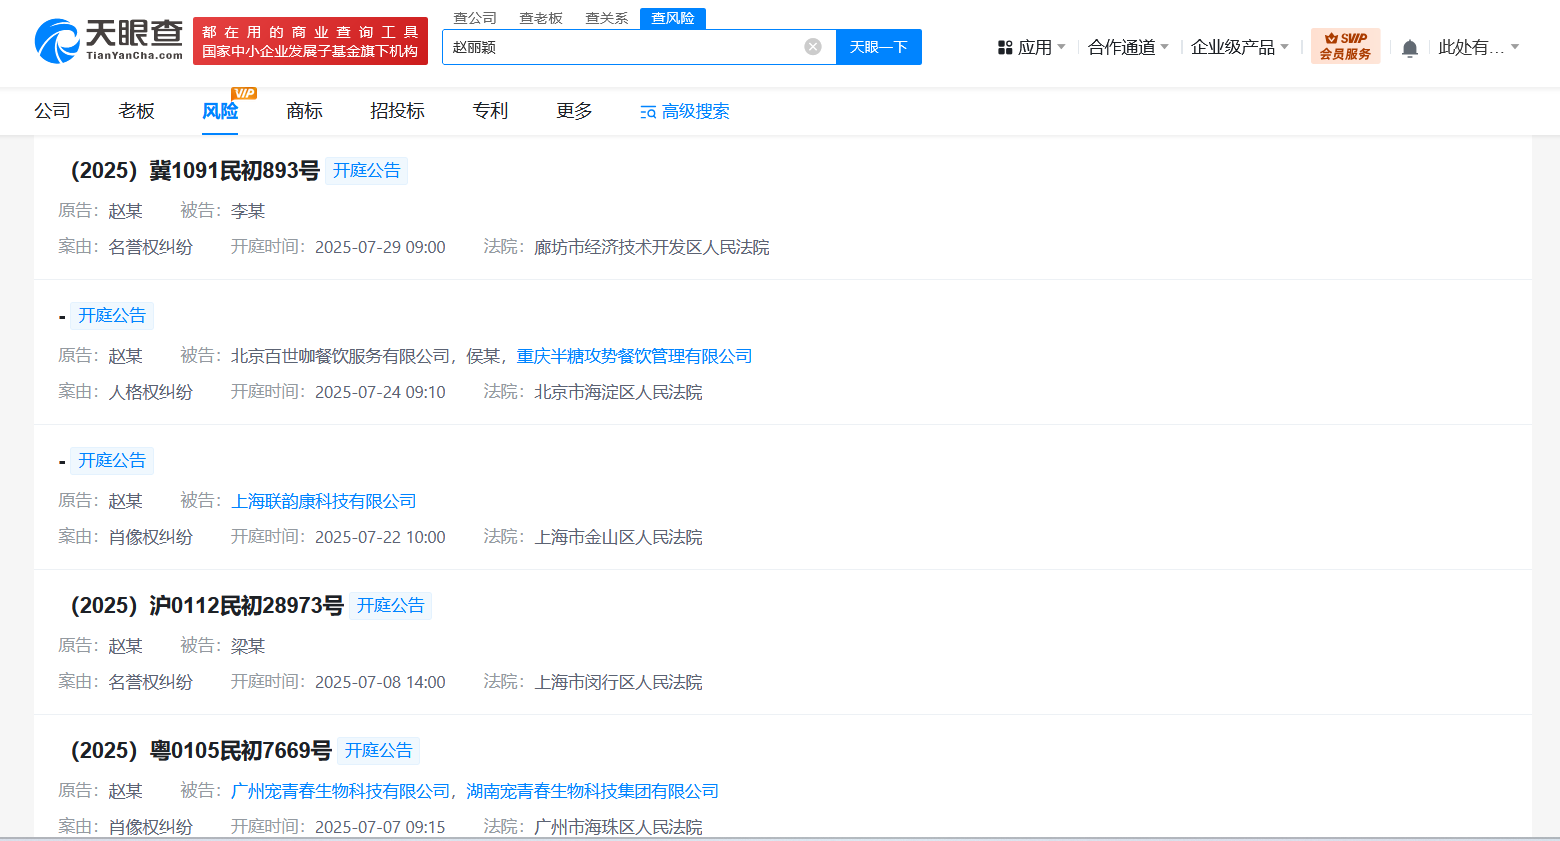This screenshot has height=841, width=1560.
Task: Open 重庆半糖攻势餐饮管理有限公司 company link
Action: coord(634,356)
